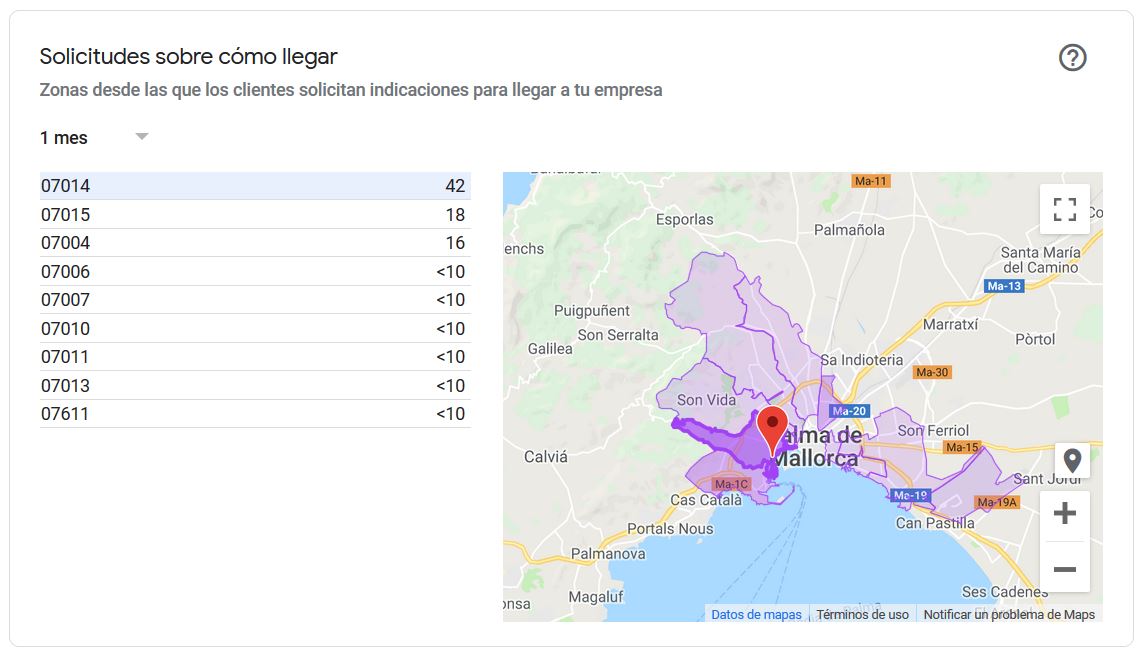Open the time period dropdown arrow
The image size is (1144, 657).
pyautogui.click(x=142, y=137)
